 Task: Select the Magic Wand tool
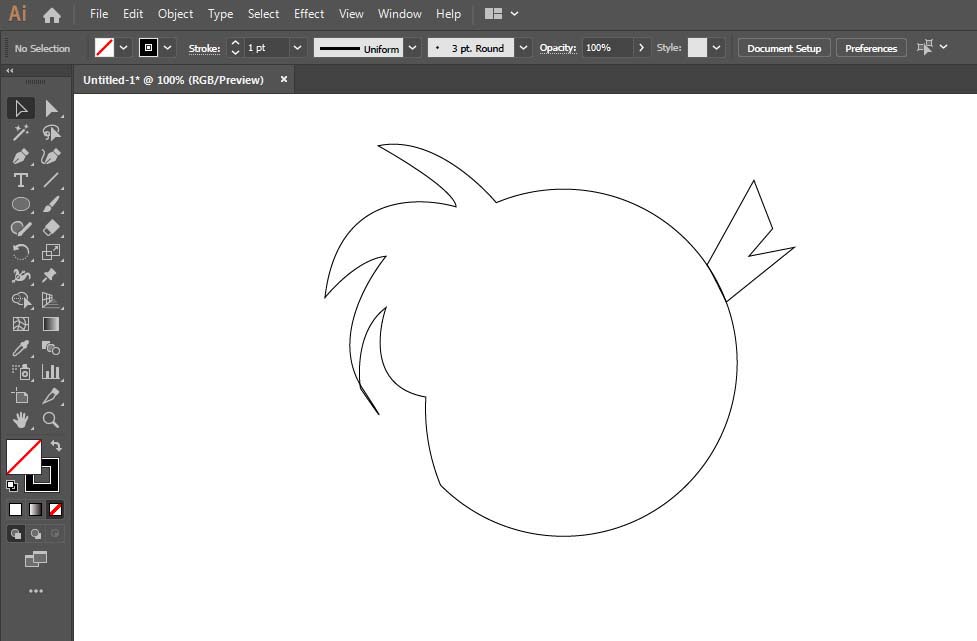coord(21,132)
